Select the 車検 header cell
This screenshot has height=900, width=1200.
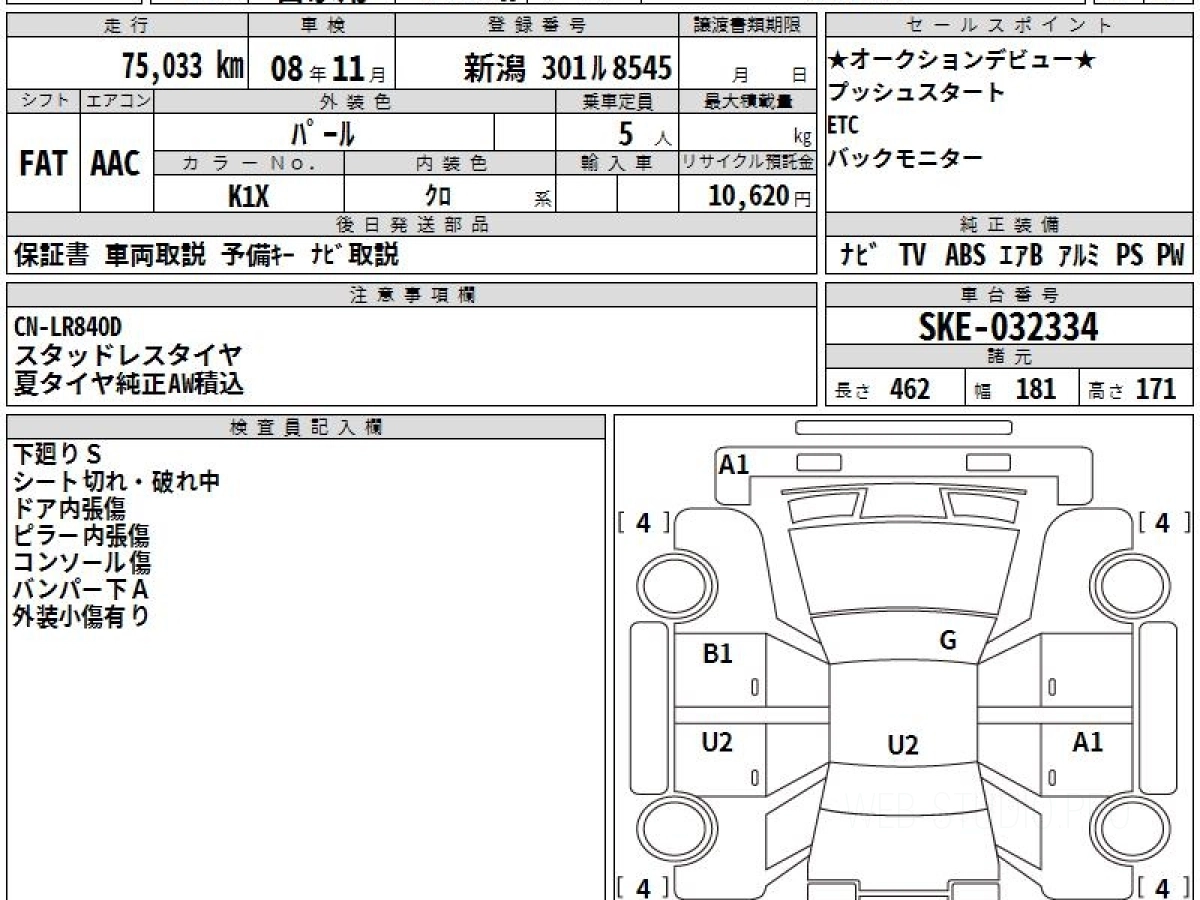click(322, 26)
